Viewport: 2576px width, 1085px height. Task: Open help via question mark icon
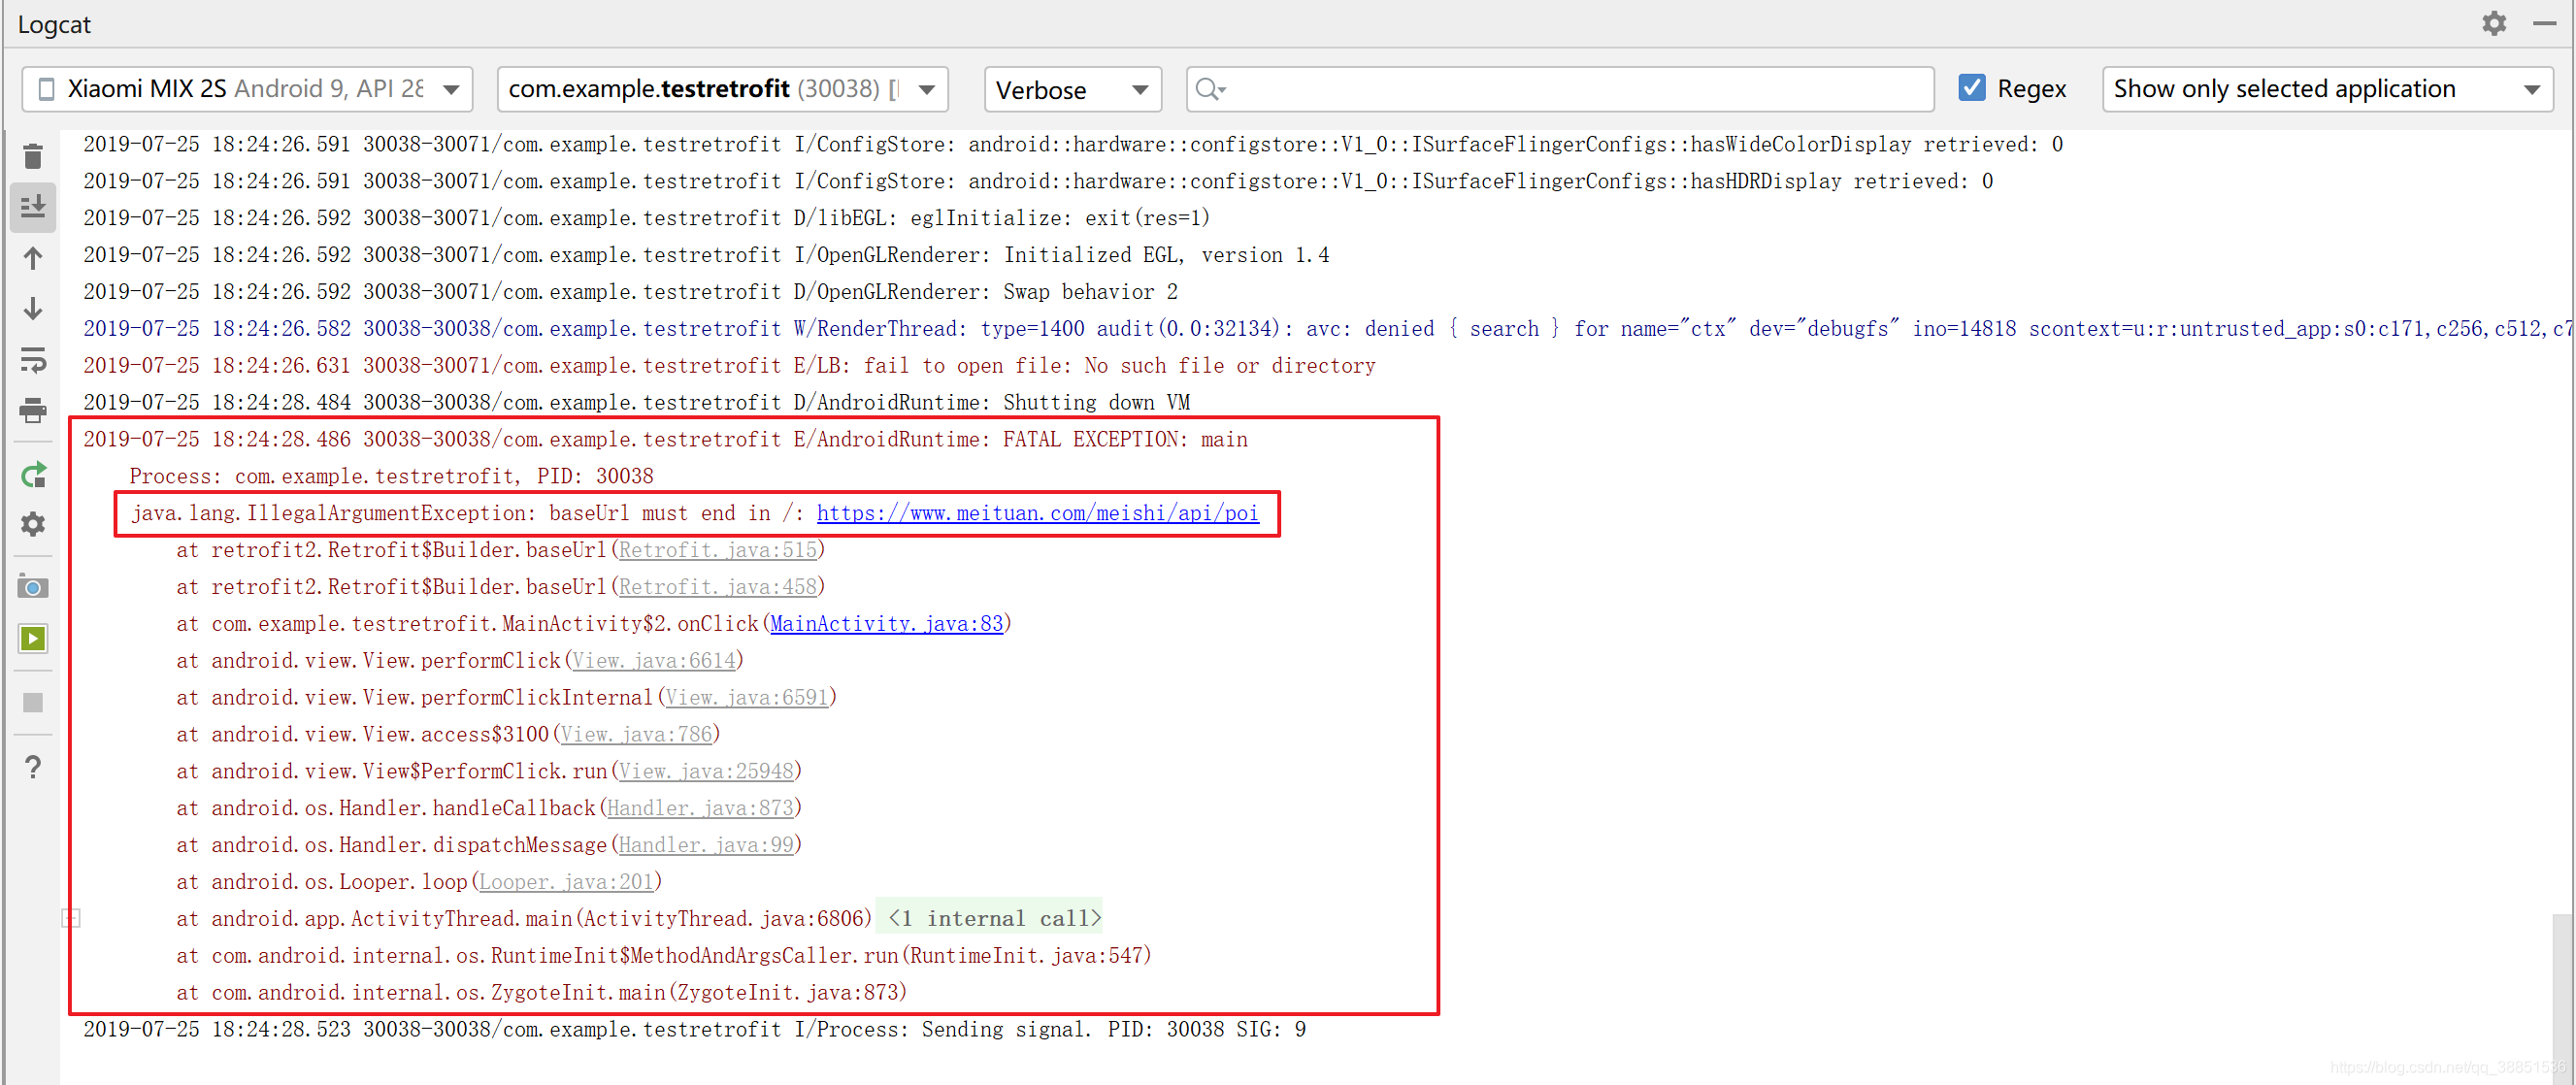33,767
